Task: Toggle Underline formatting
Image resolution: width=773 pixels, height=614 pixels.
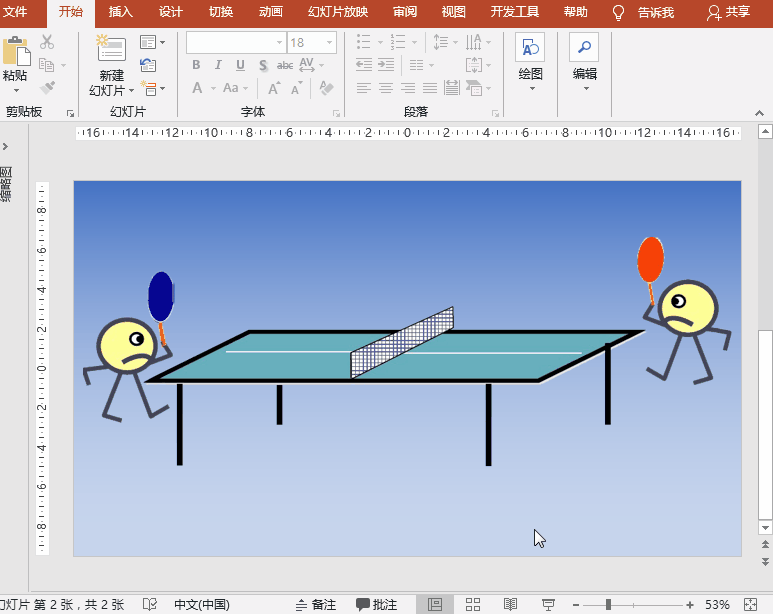Action: point(240,65)
